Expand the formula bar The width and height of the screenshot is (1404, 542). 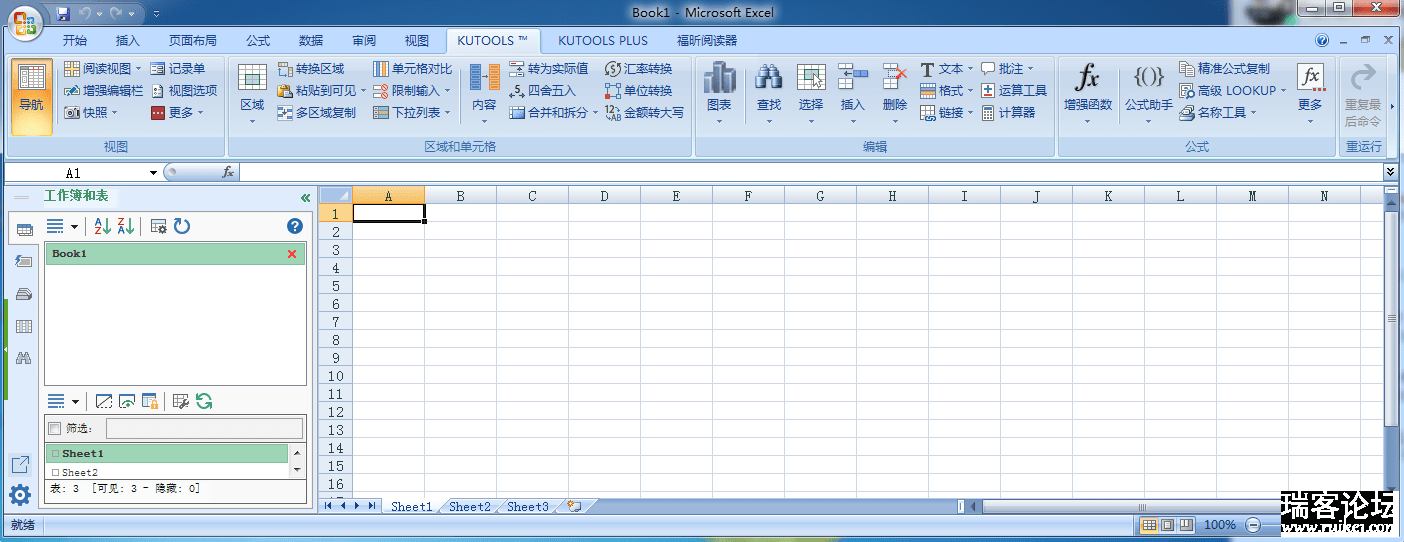1391,173
